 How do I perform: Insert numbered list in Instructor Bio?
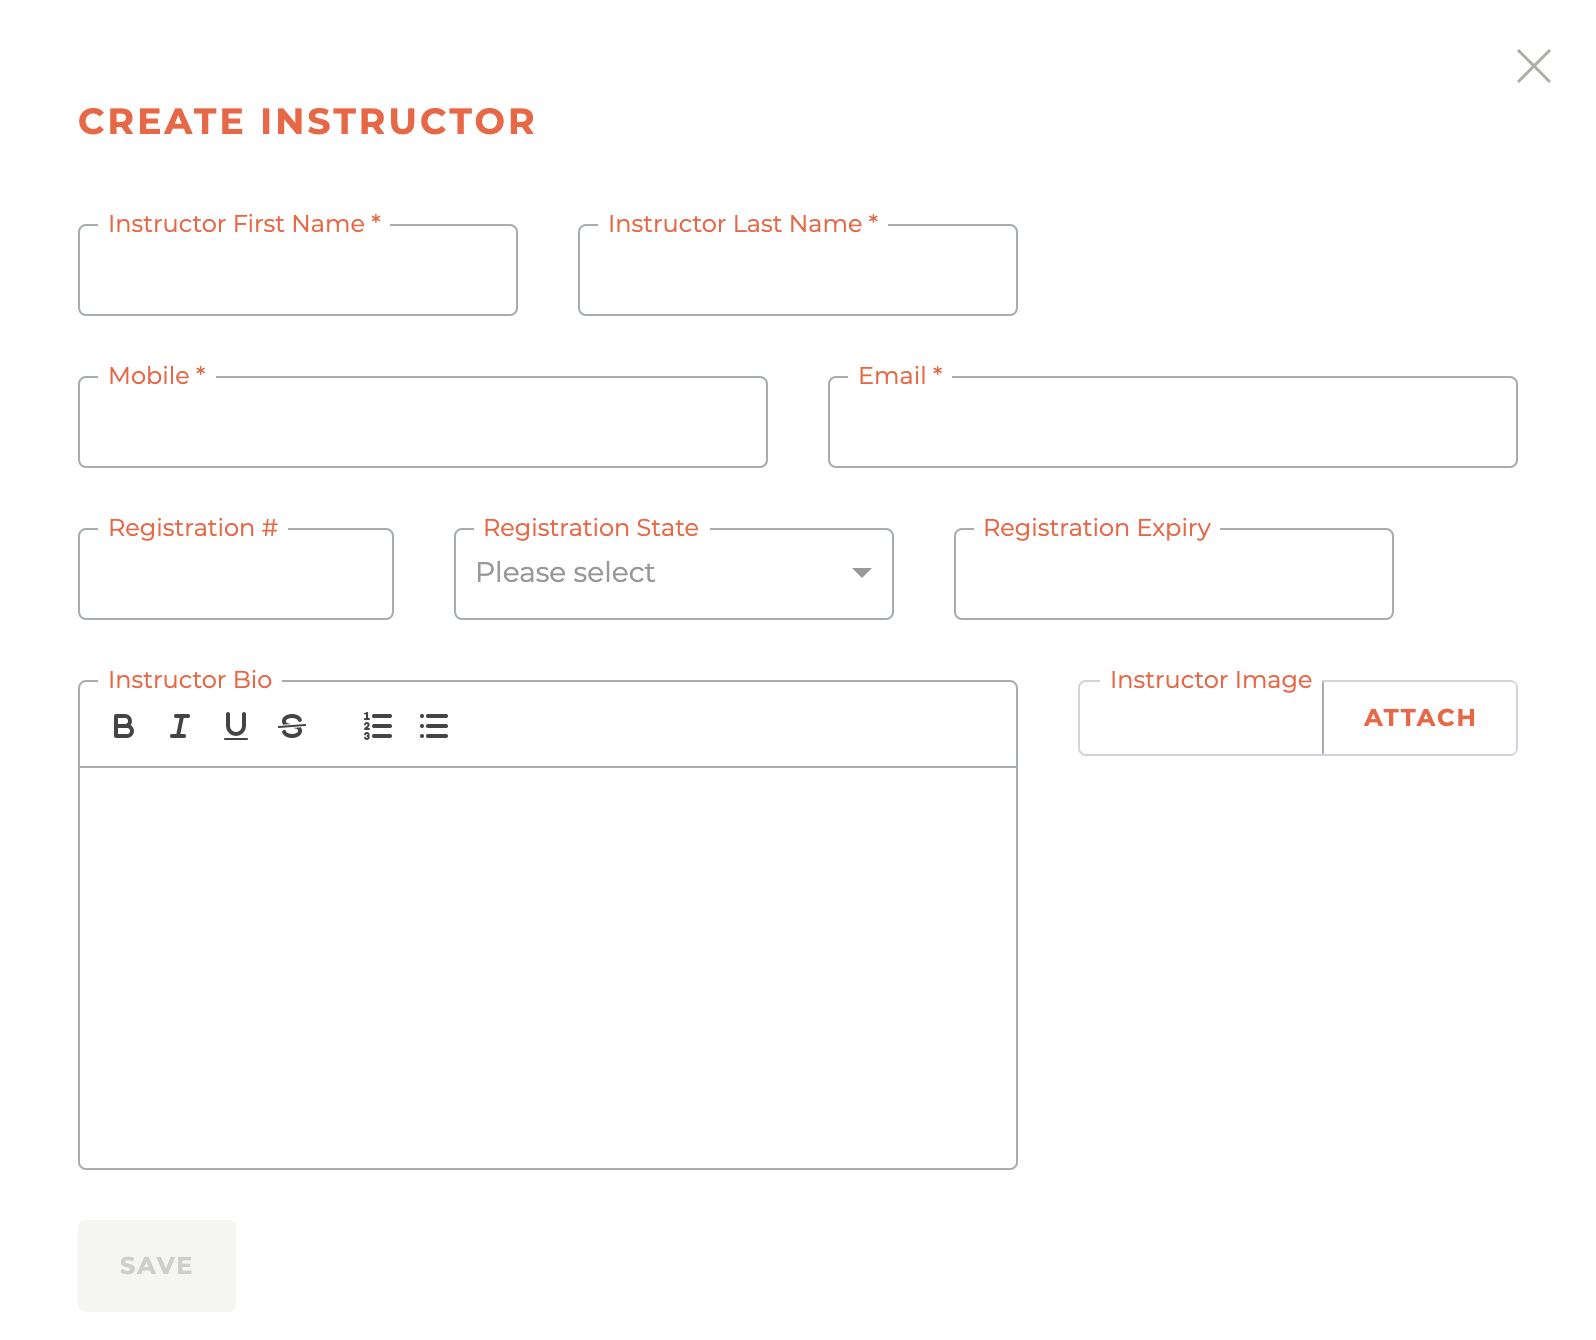(378, 726)
